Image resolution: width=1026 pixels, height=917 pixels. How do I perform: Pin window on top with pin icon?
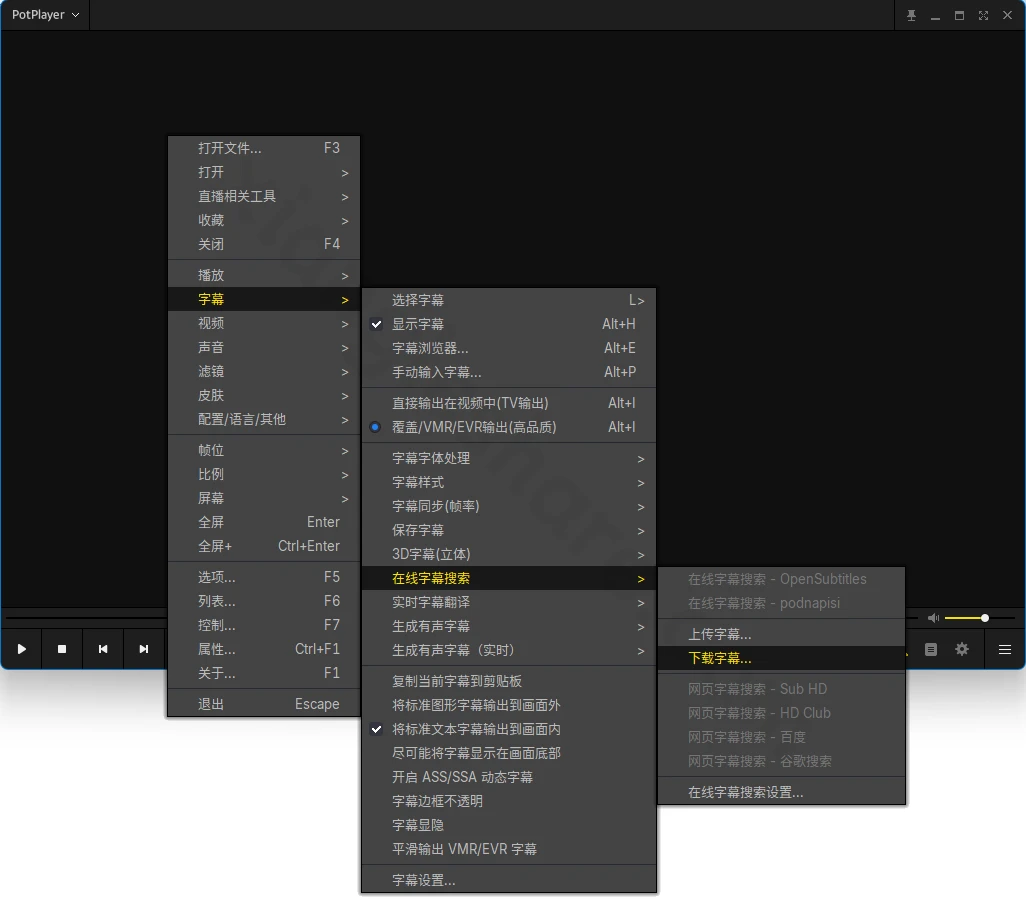coord(911,15)
